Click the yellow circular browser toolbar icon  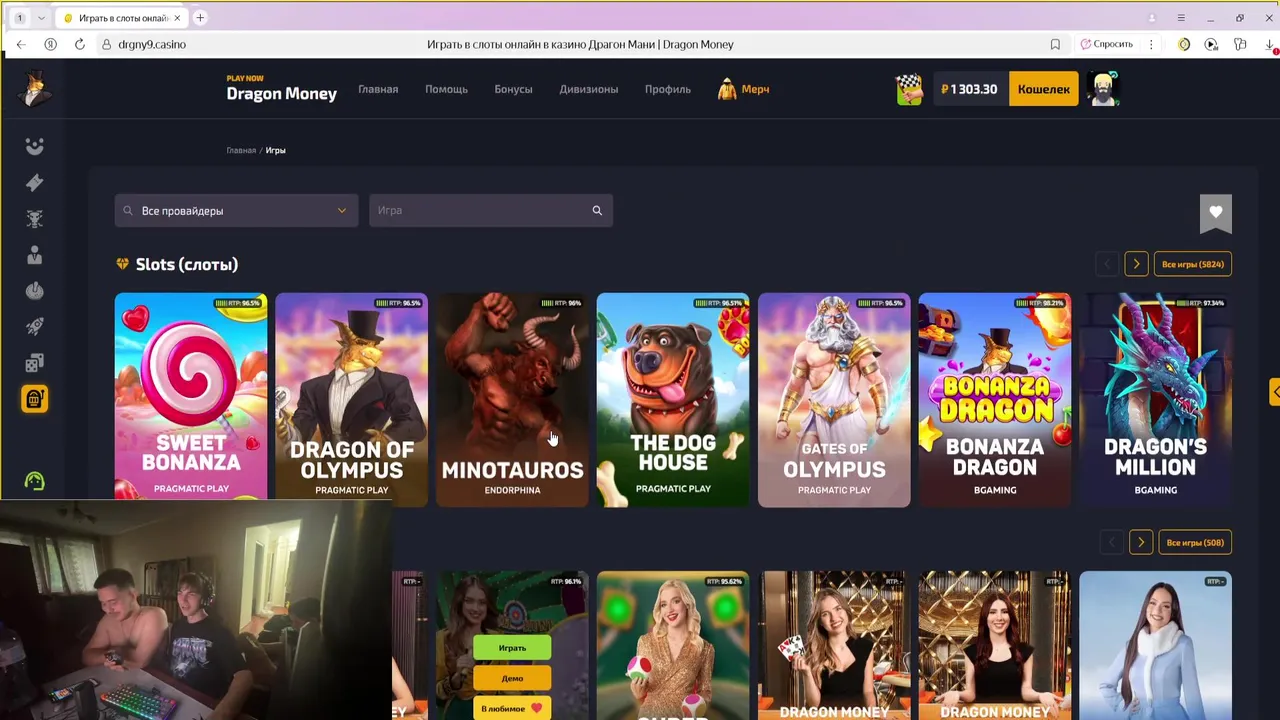[1184, 44]
